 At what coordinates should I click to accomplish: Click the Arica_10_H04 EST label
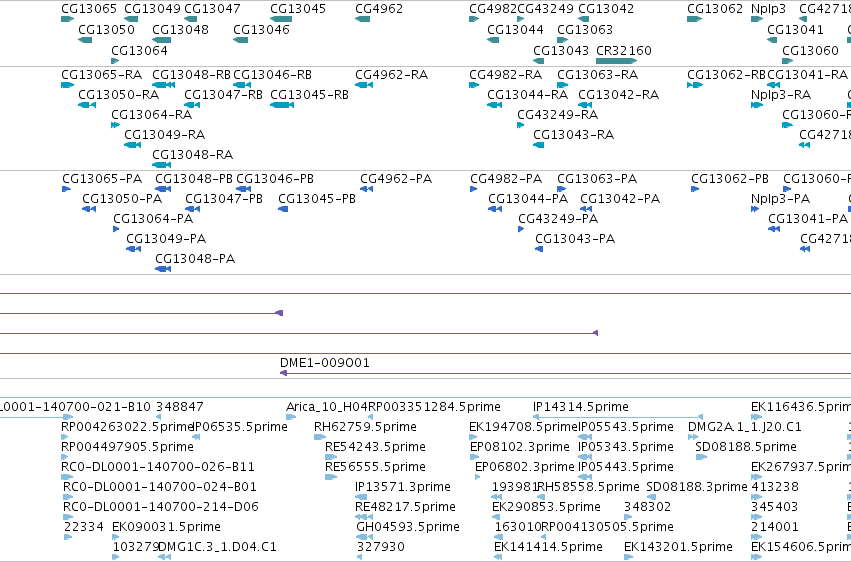(x=327, y=406)
